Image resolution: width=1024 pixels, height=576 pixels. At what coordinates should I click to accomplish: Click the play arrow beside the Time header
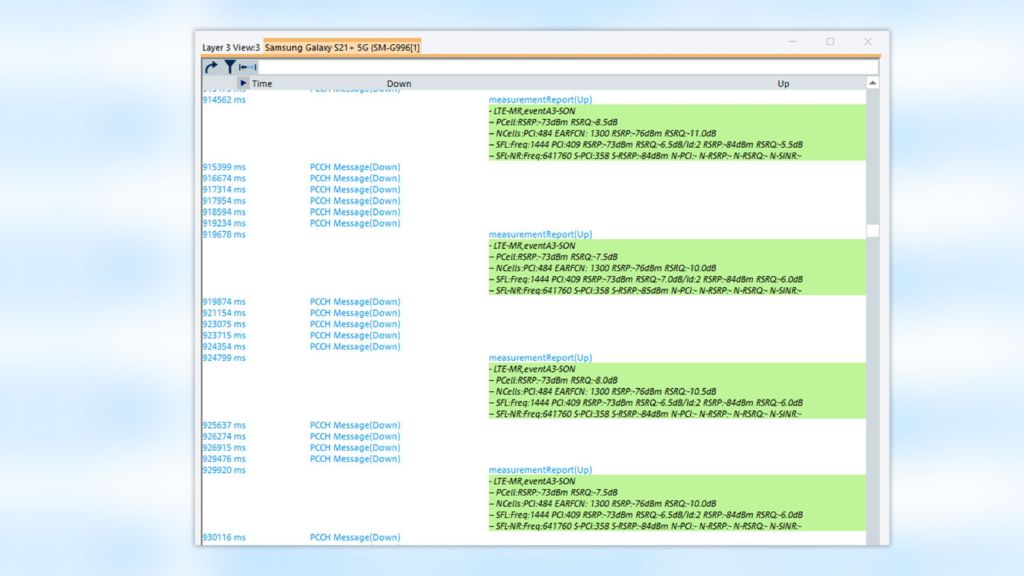[242, 83]
